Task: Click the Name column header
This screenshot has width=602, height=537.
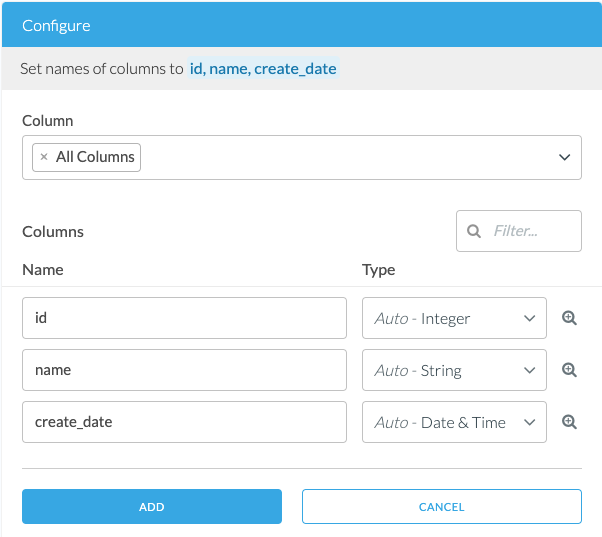Action: click(x=43, y=269)
